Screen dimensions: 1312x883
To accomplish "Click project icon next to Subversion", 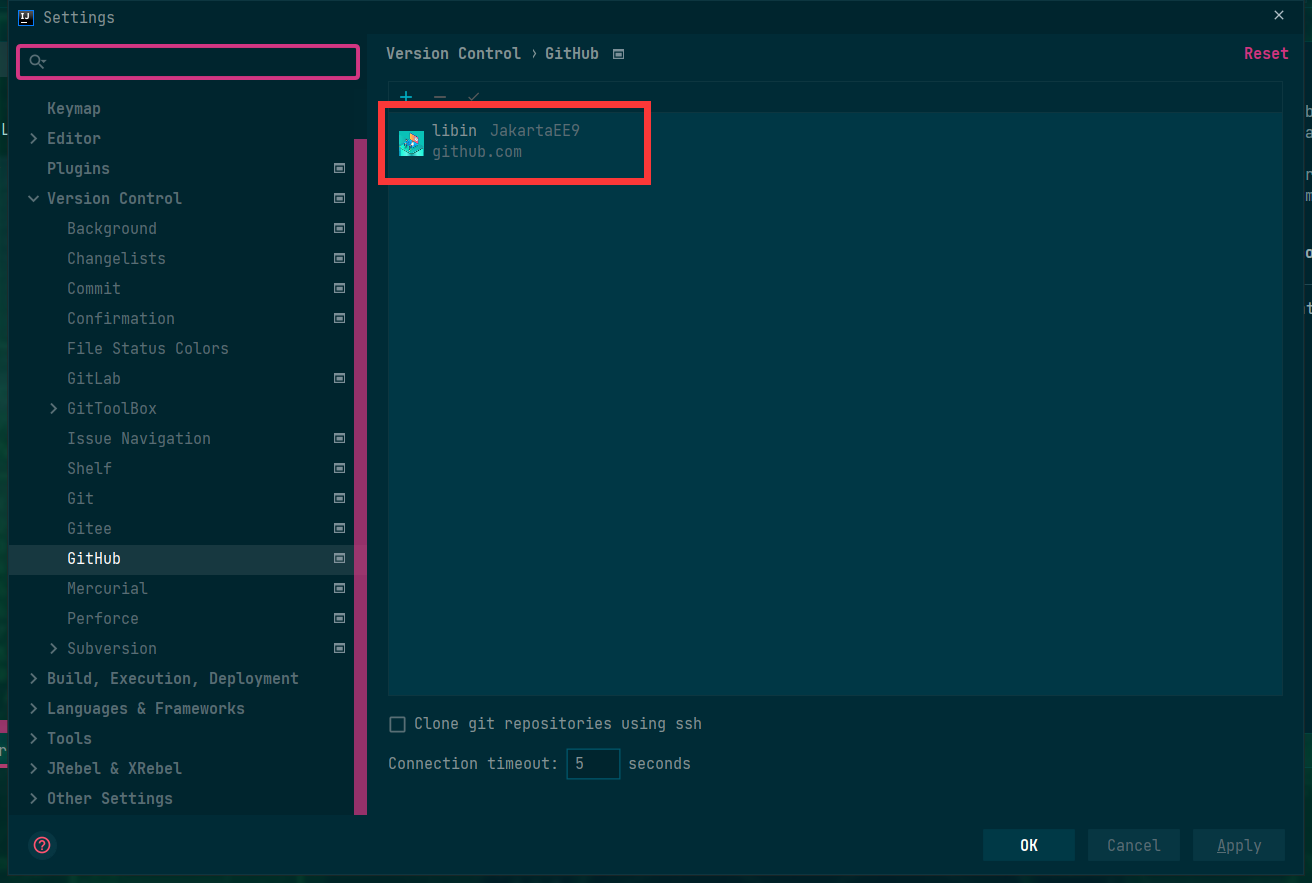I will click(339, 648).
